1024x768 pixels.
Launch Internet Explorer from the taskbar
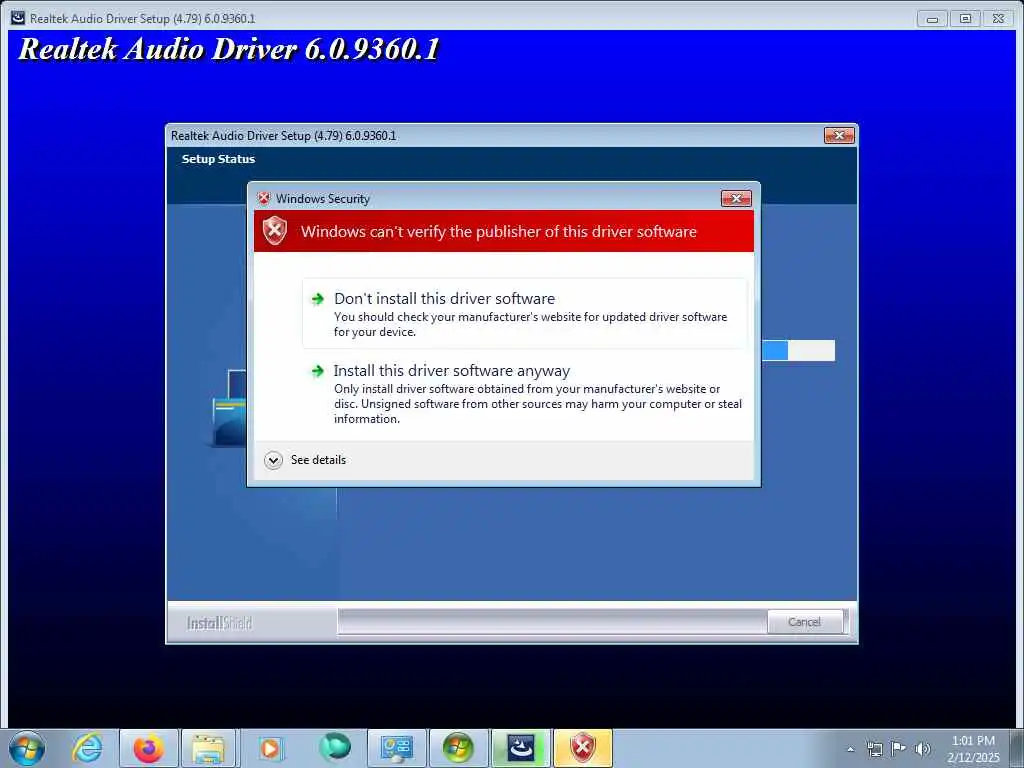(88, 748)
